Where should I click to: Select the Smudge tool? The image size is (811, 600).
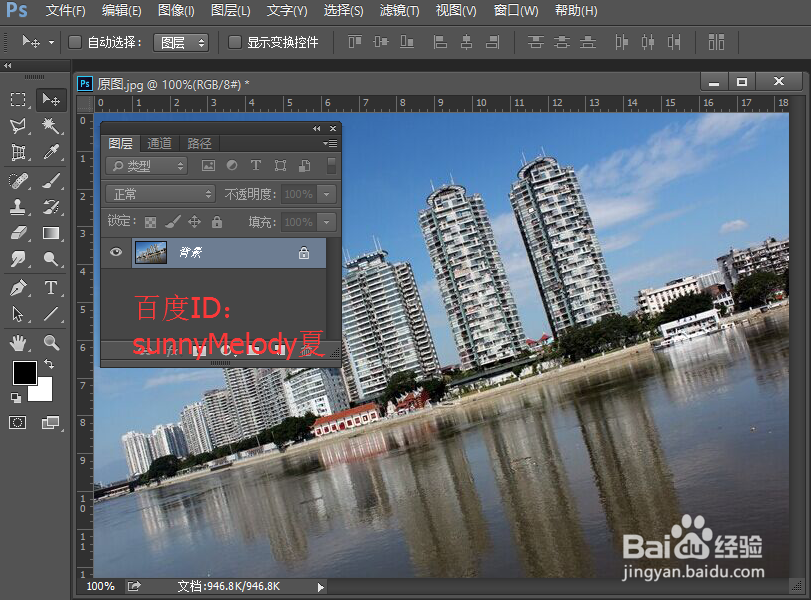pos(18,259)
